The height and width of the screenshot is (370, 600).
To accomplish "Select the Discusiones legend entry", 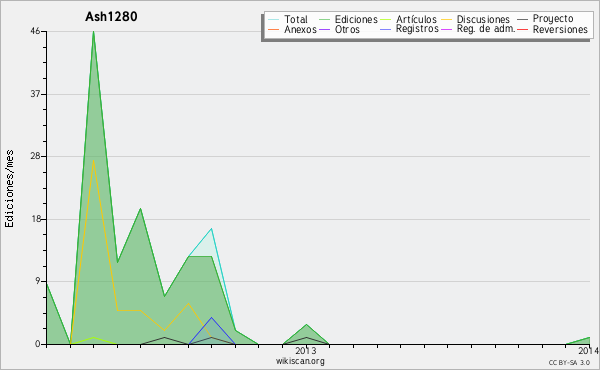I will [x=483, y=19].
